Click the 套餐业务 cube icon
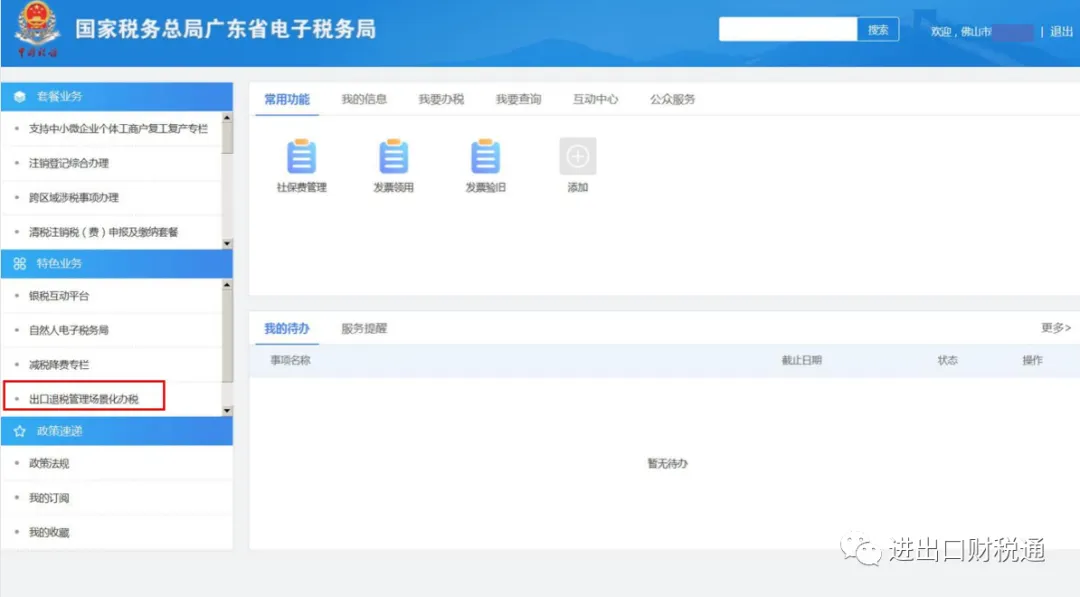 pos(20,97)
